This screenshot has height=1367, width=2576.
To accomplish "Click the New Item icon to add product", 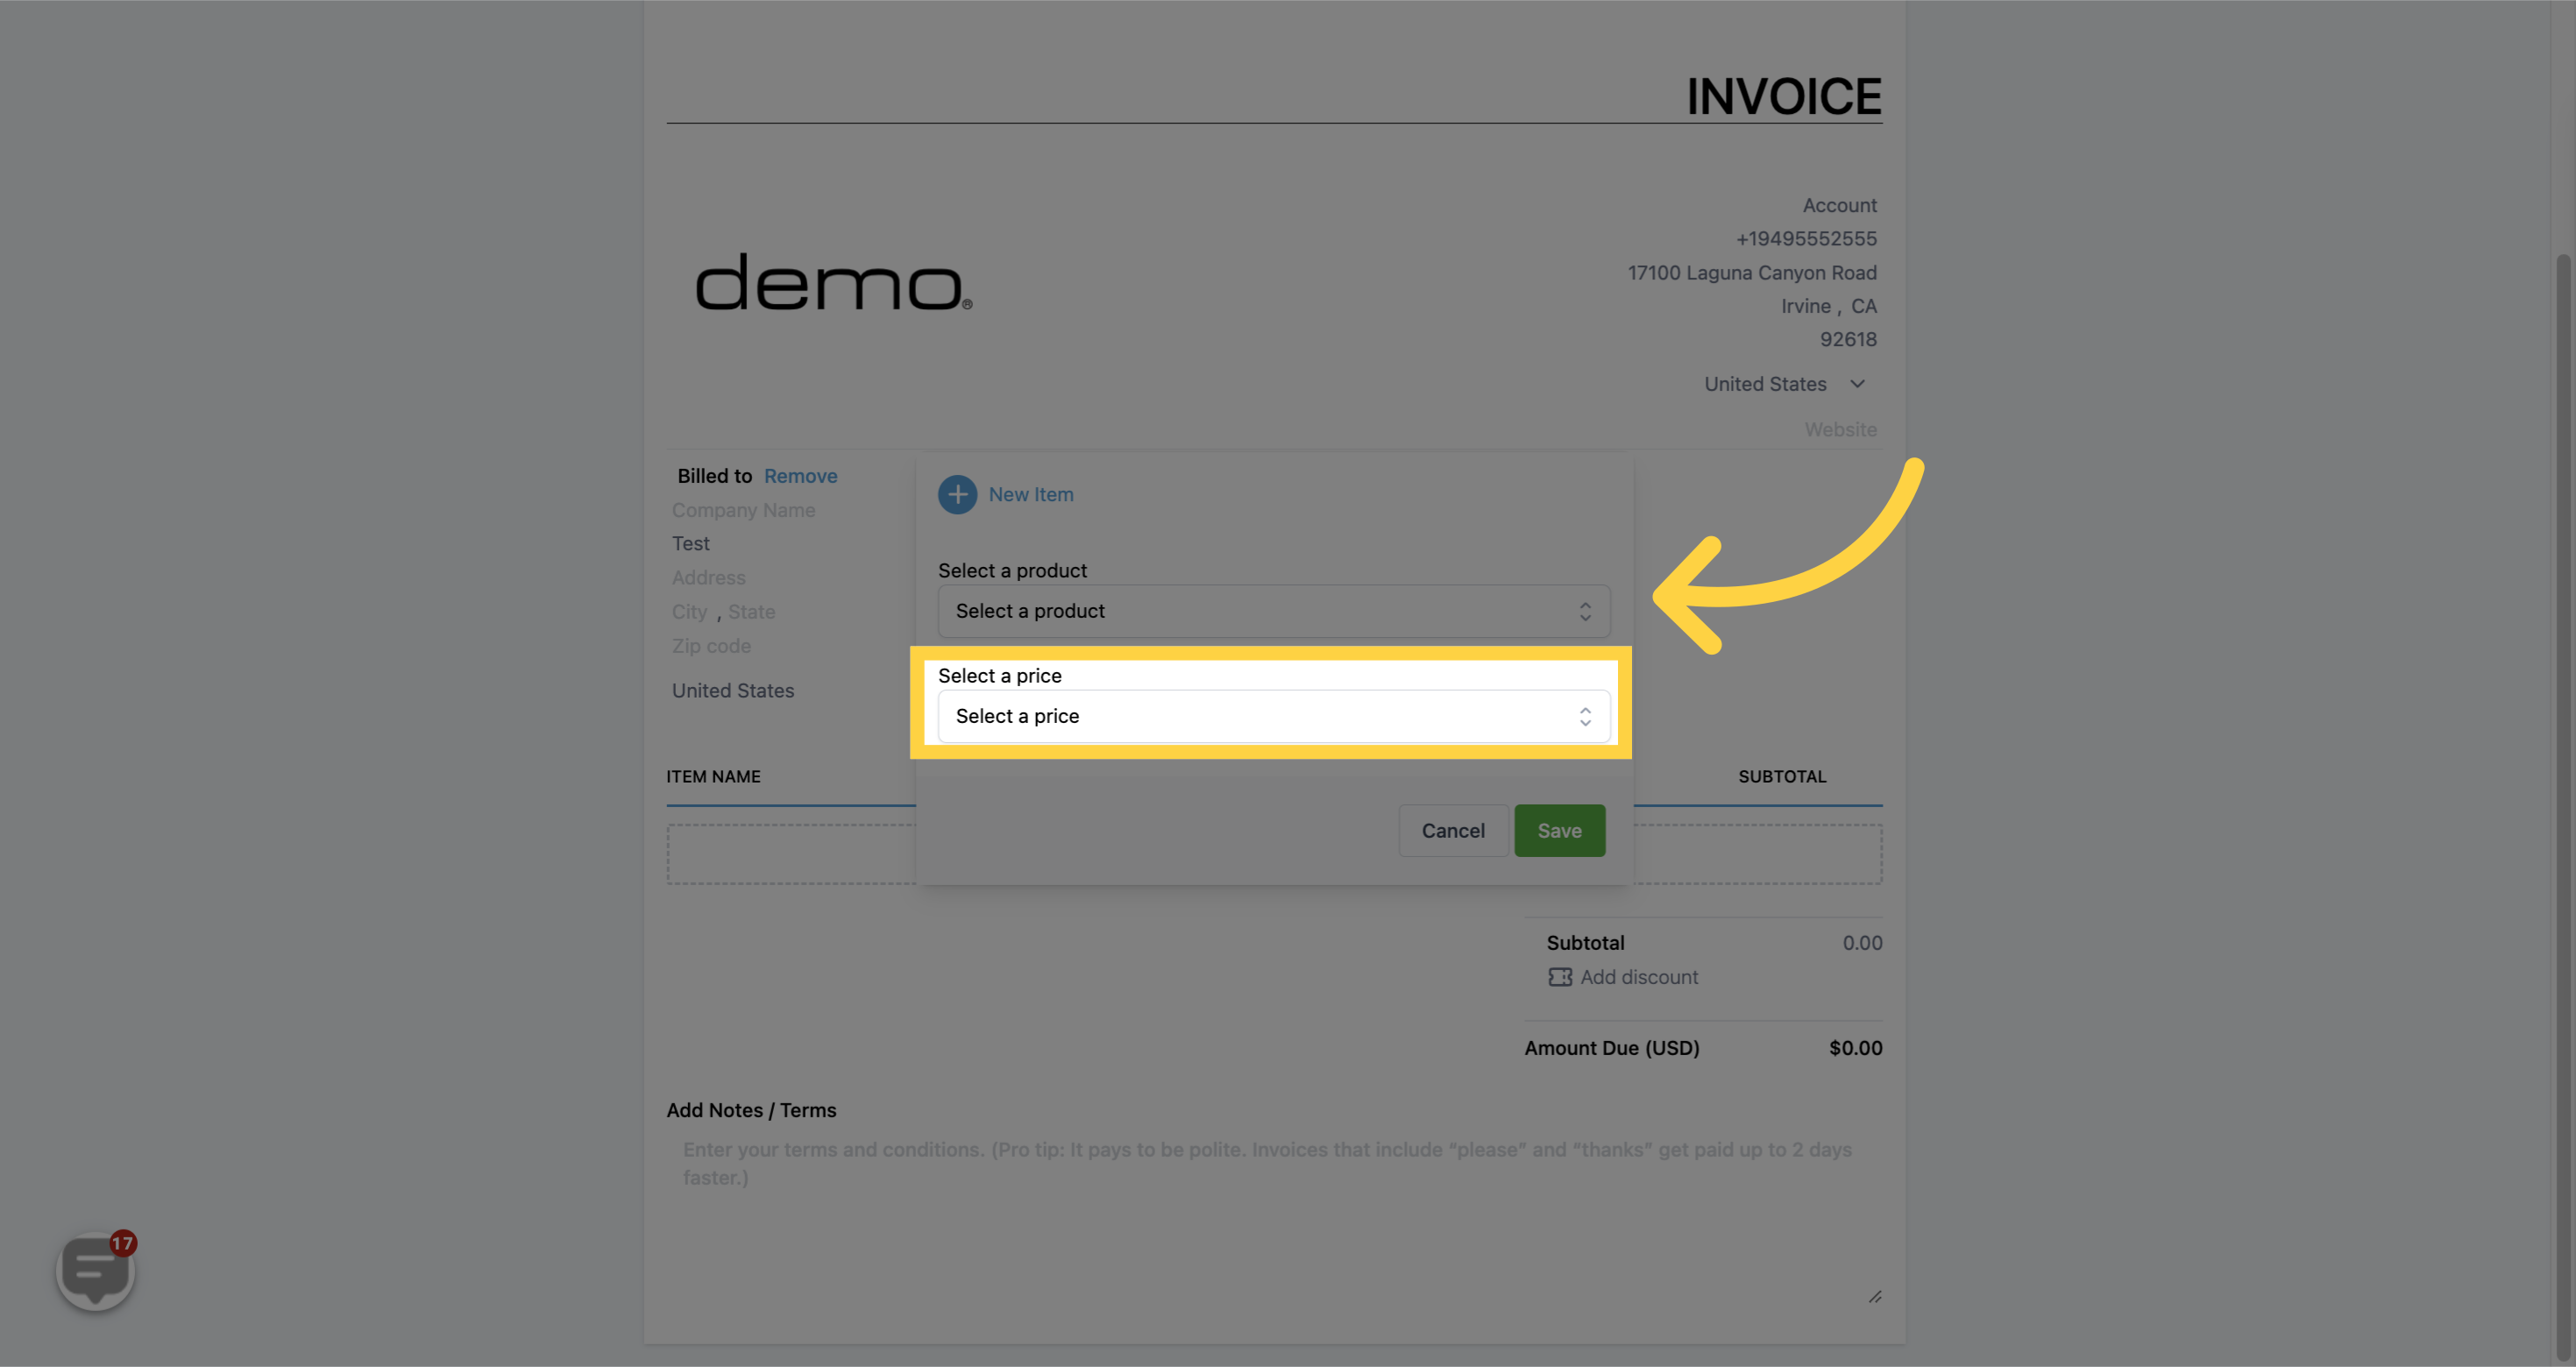I will click(957, 495).
